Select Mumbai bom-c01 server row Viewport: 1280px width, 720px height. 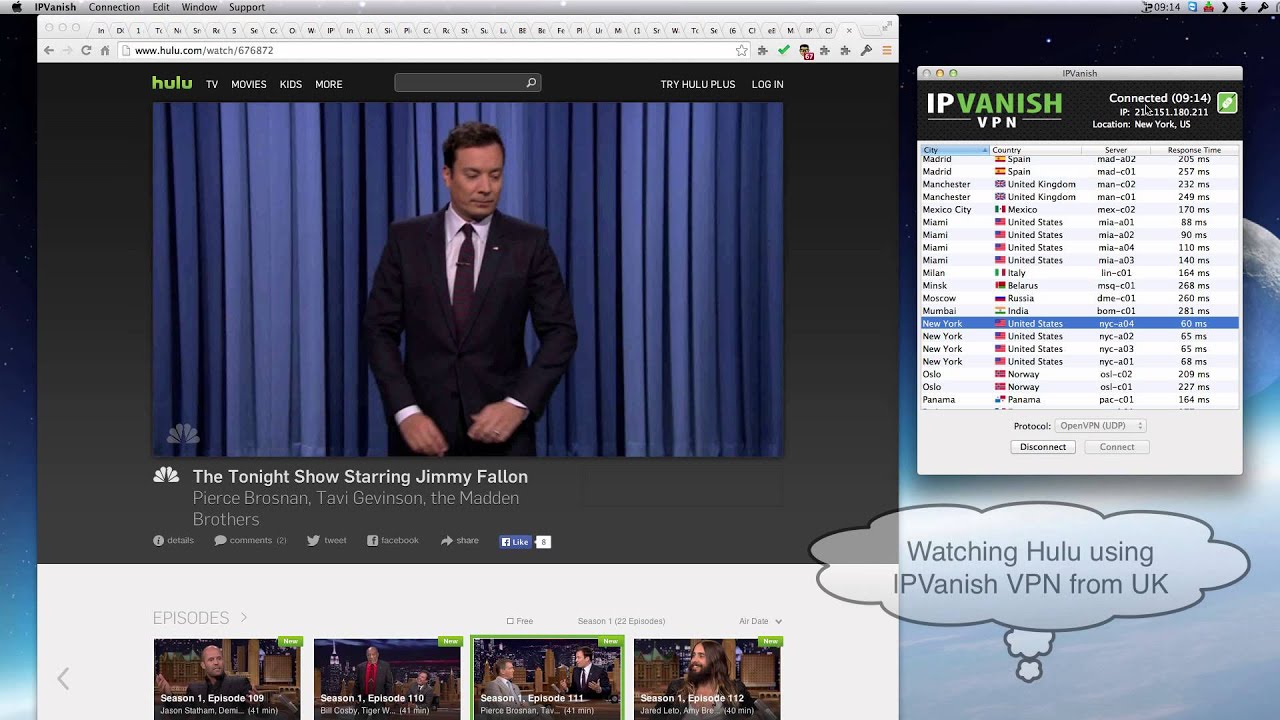pos(1079,311)
